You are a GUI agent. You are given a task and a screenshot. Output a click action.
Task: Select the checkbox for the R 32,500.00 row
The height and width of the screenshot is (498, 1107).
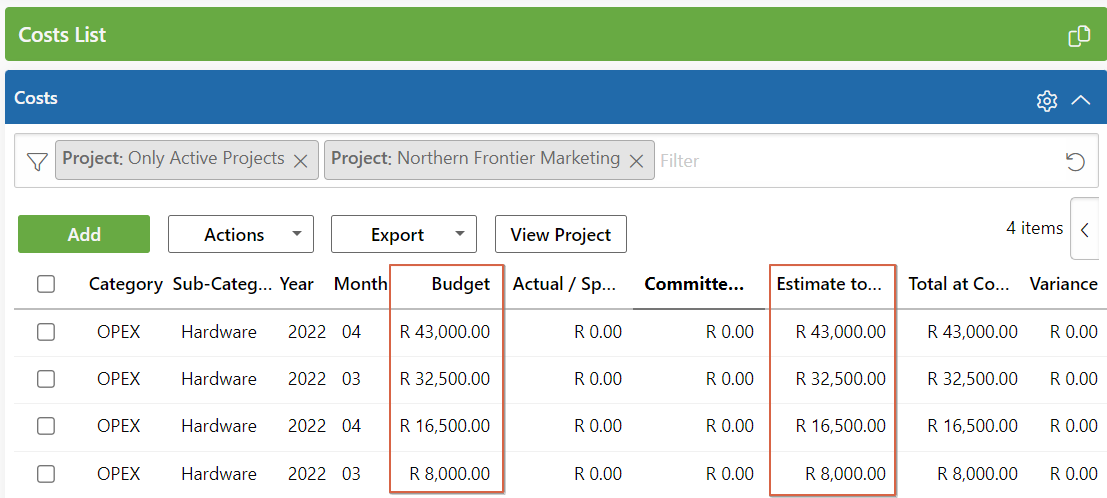click(46, 379)
